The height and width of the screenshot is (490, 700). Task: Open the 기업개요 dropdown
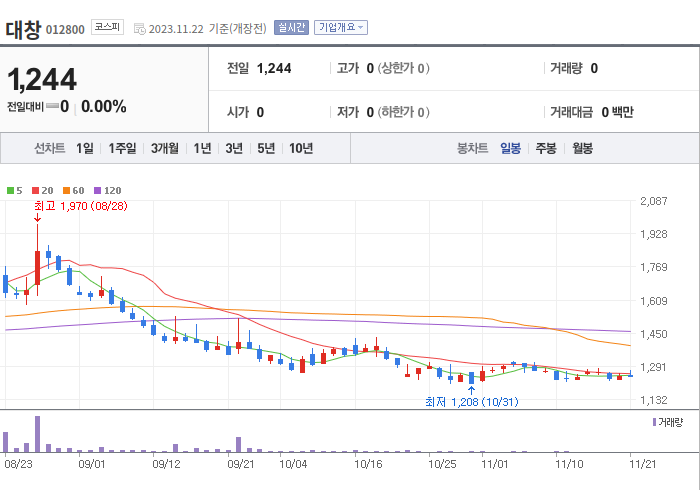(x=341, y=28)
